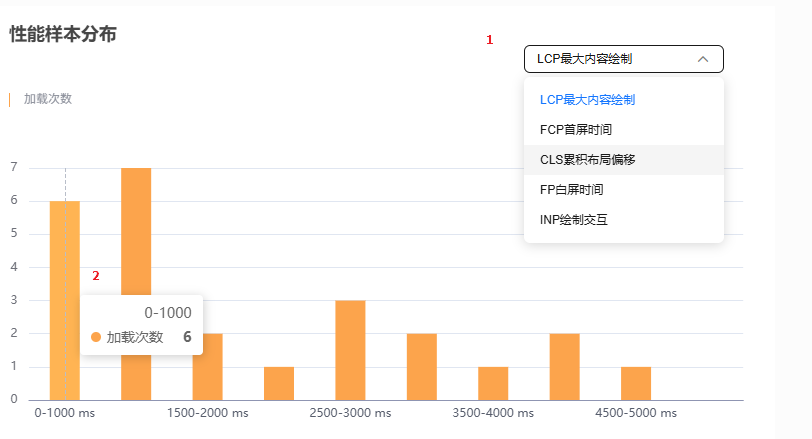Click the tallest bar with value 7
The width and height of the screenshot is (812, 439).
tap(136, 232)
